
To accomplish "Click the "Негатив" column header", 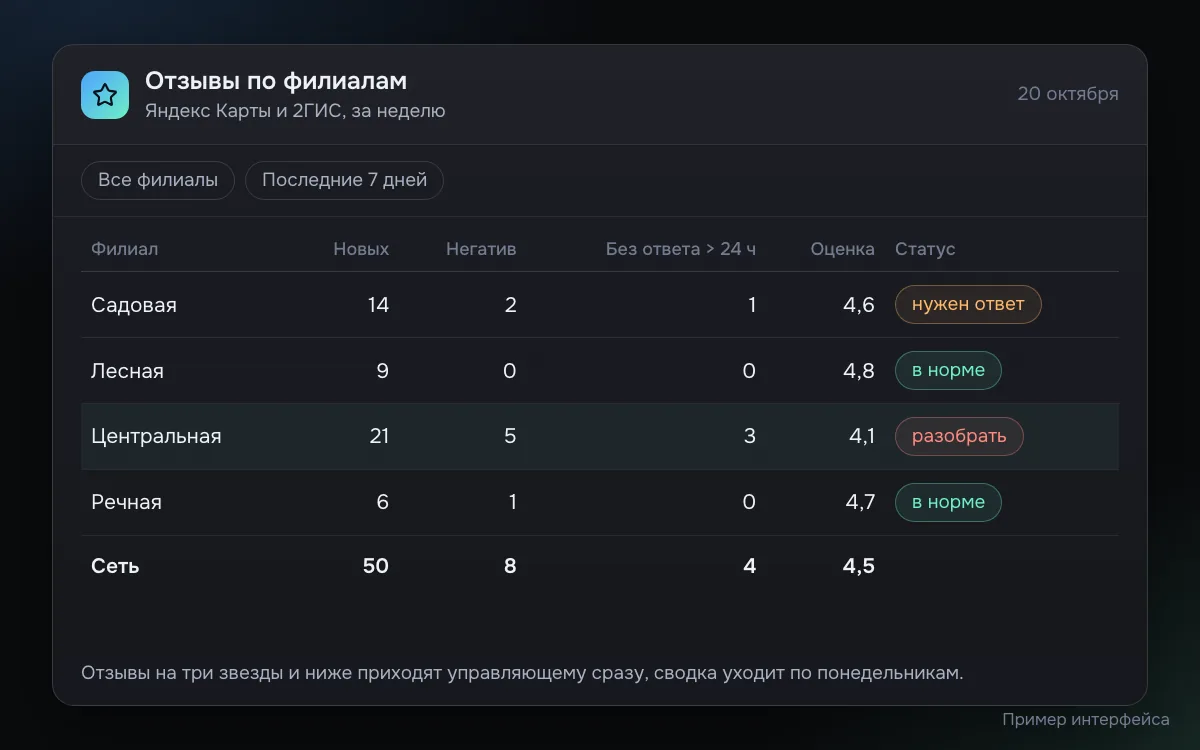I will tap(481, 249).
